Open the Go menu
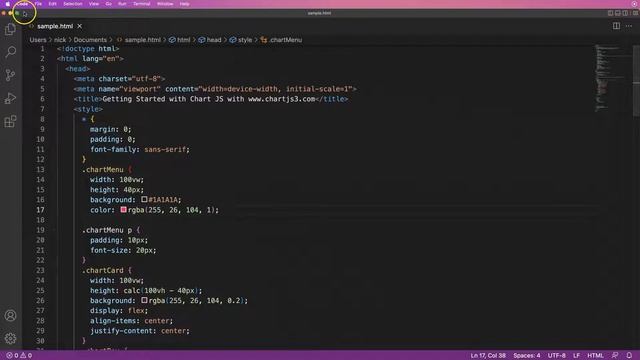The image size is (640, 360). click(x=109, y=4)
